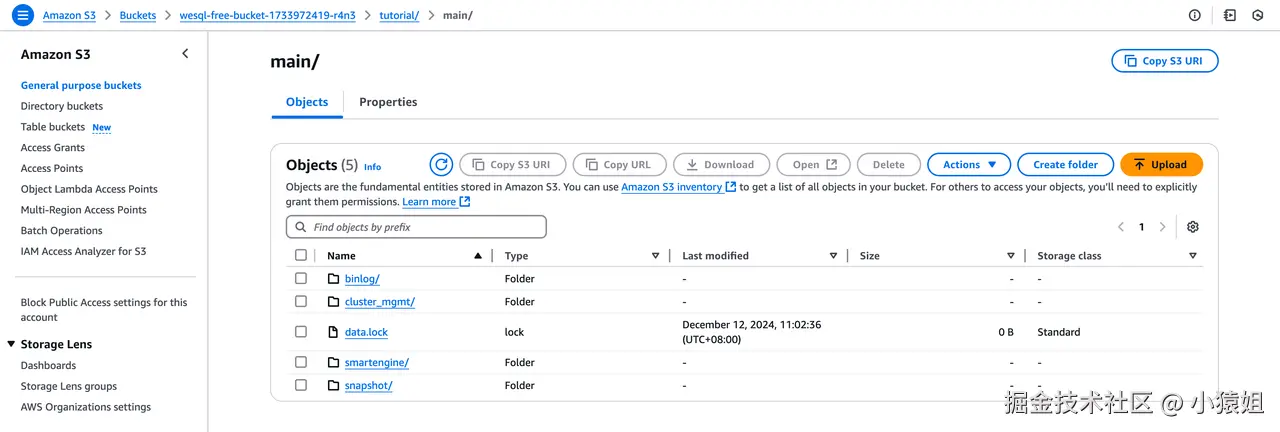1280x432 pixels.
Task: Click the info circle icon in breadcrumb bar
Action: pos(1194,15)
